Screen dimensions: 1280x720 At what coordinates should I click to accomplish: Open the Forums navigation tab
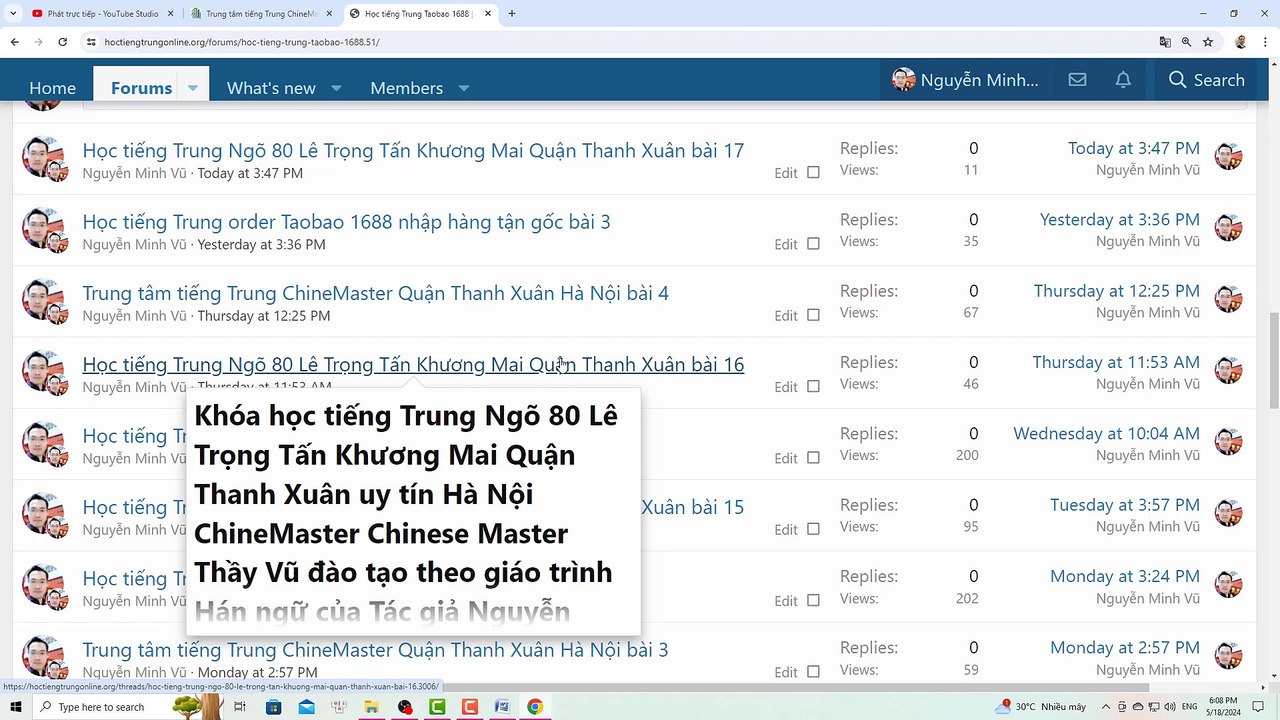coord(141,88)
